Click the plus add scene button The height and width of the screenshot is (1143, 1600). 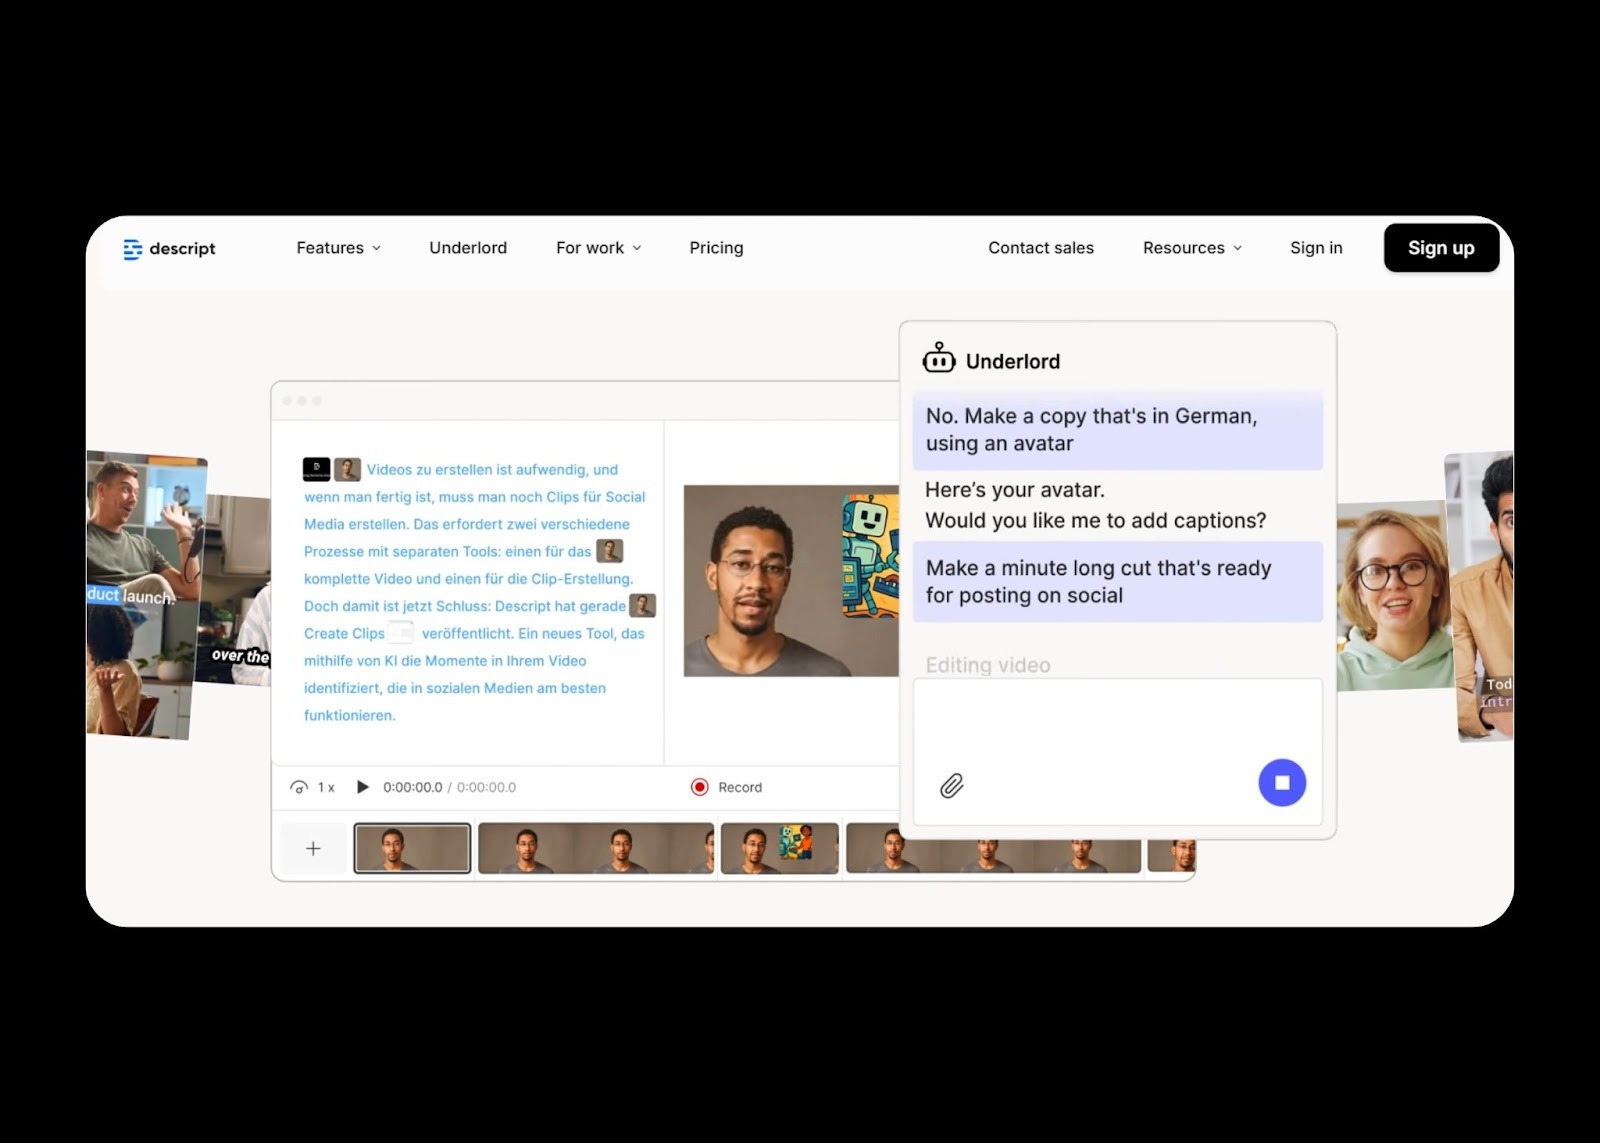pos(313,848)
